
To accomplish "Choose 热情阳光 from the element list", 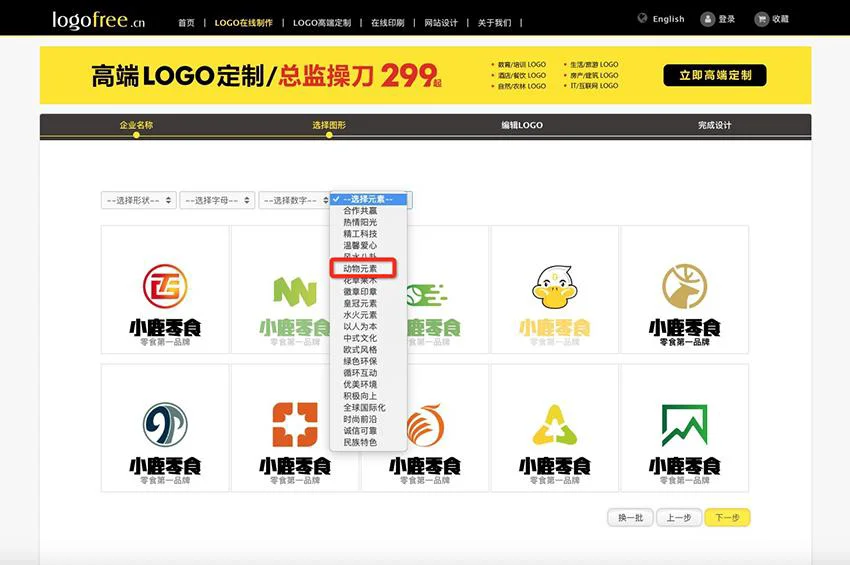I will click(369, 222).
